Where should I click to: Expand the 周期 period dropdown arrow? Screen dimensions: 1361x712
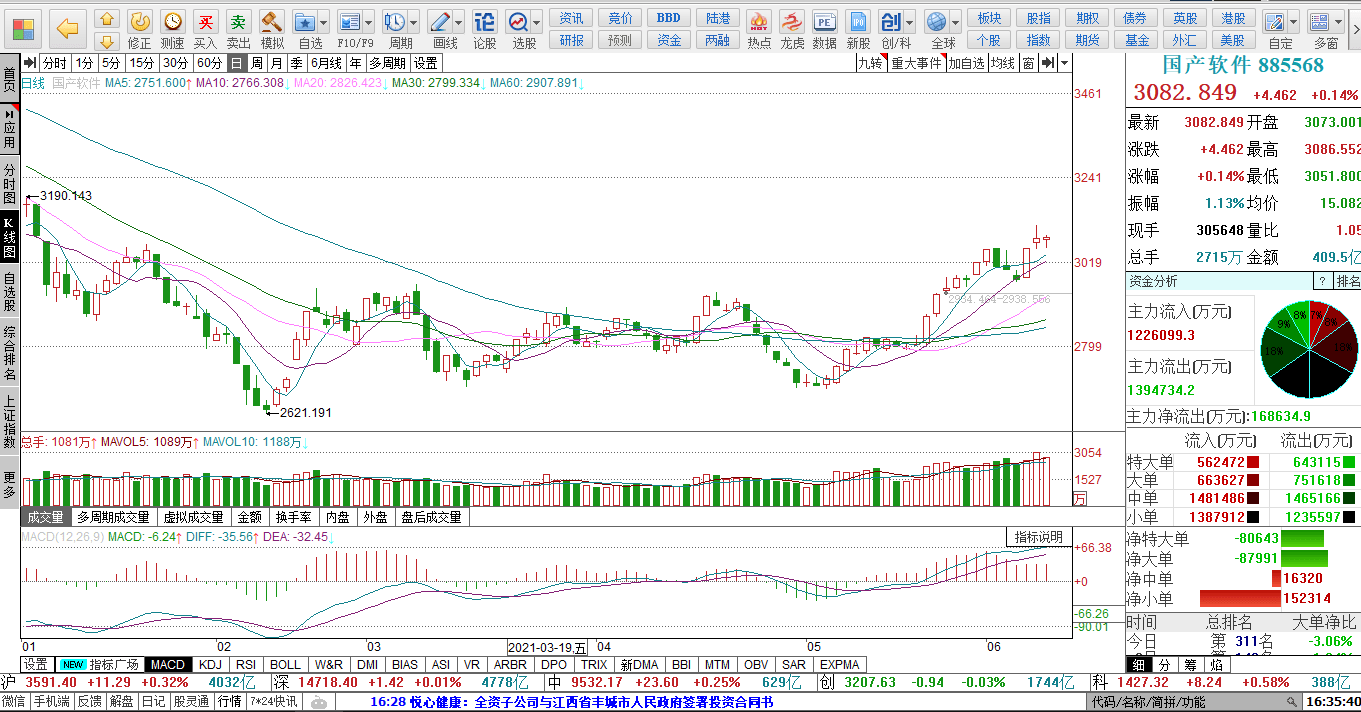point(414,21)
